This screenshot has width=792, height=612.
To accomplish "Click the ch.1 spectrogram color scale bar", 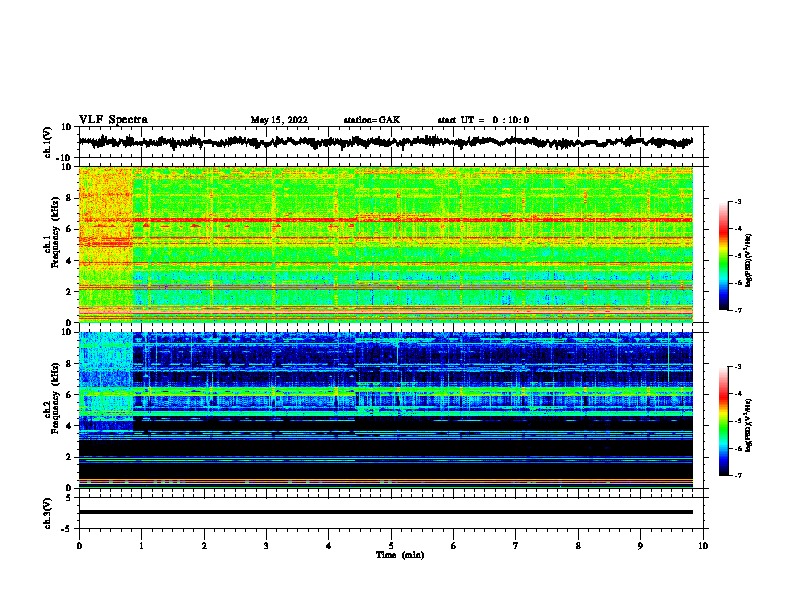I will click(723, 256).
